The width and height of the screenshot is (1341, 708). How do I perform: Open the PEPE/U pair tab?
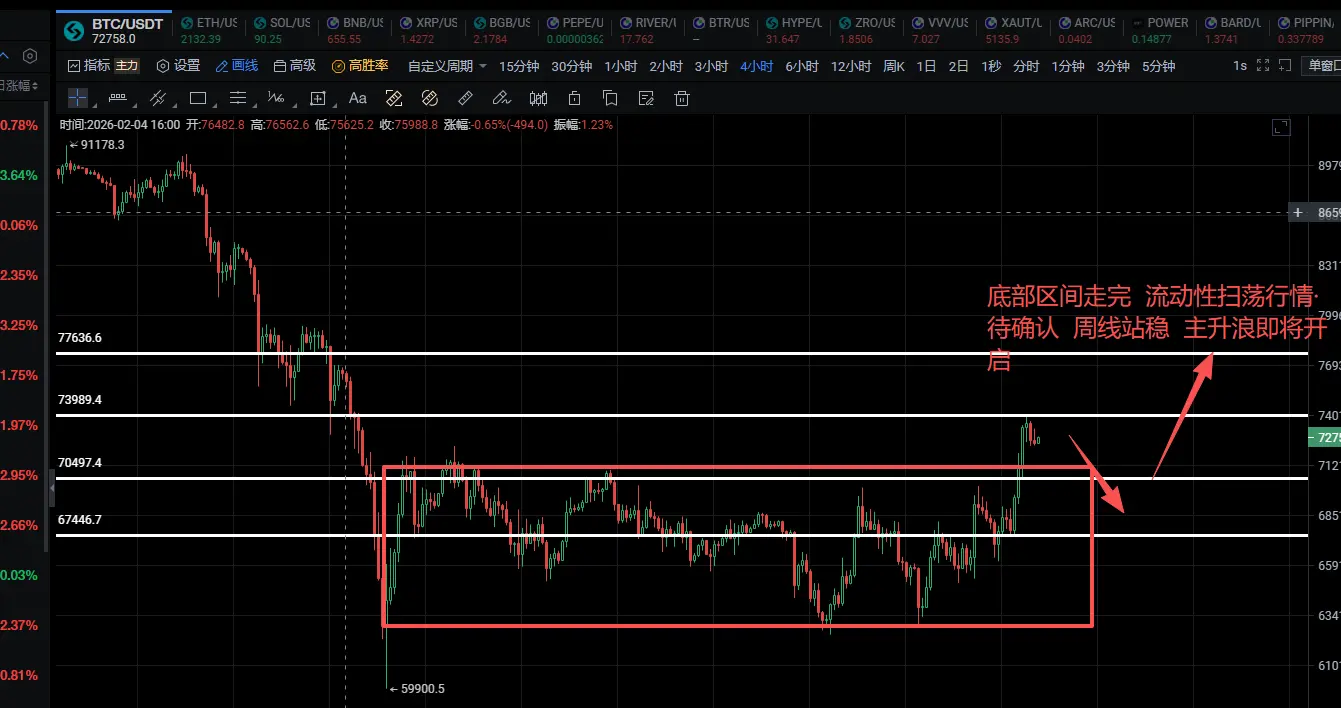pyautogui.click(x=575, y=29)
